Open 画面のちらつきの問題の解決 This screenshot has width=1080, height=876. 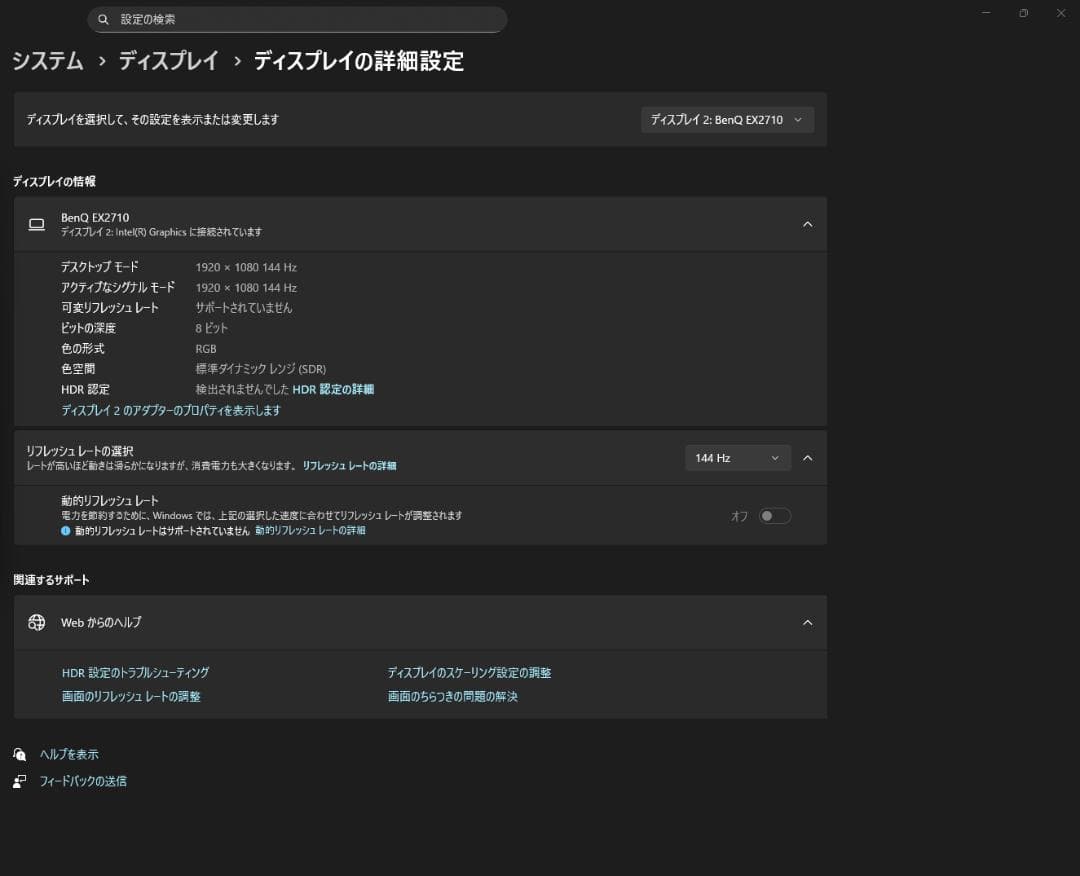click(x=452, y=696)
